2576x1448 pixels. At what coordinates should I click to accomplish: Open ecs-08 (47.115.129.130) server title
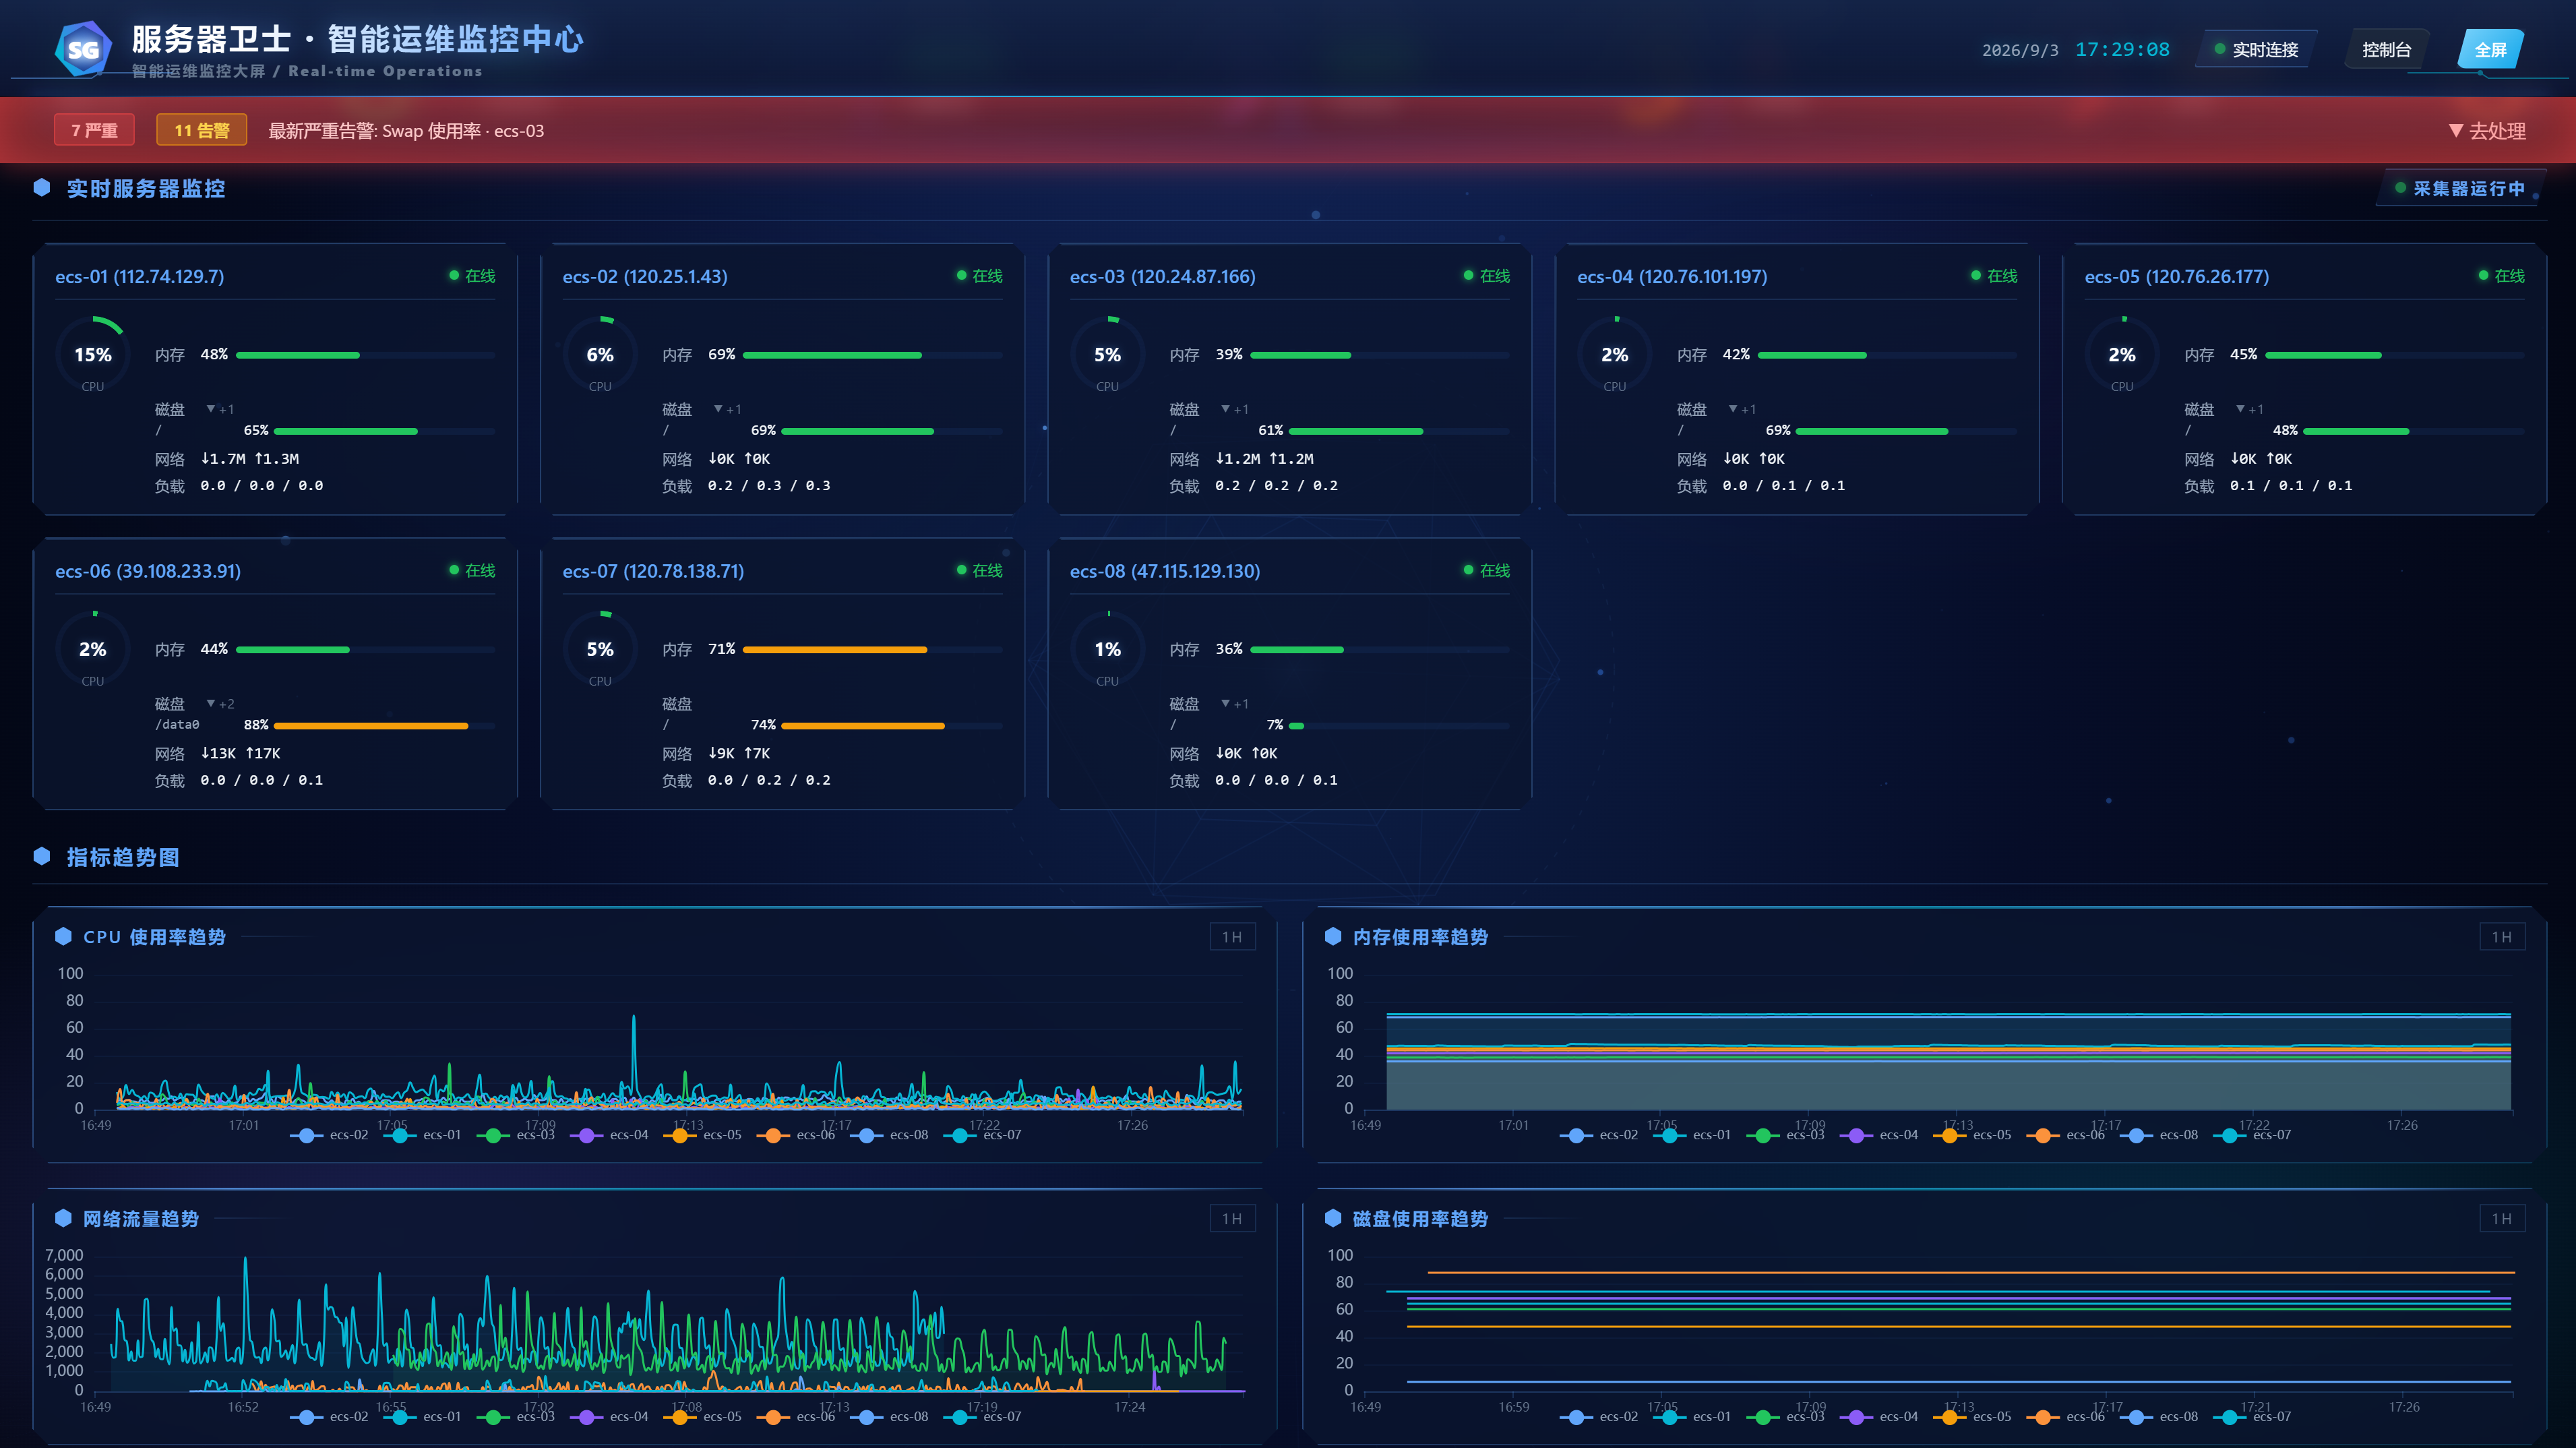[1165, 571]
